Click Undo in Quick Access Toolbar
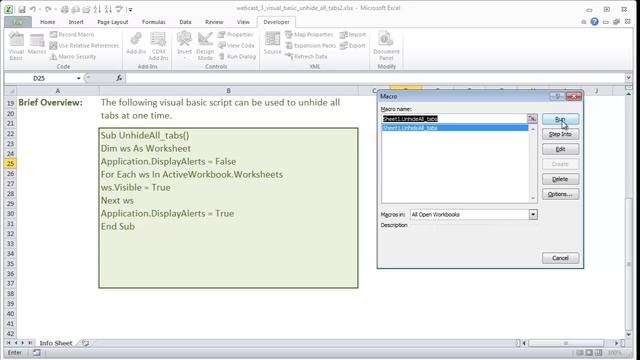640x360 pixels. (33, 9)
